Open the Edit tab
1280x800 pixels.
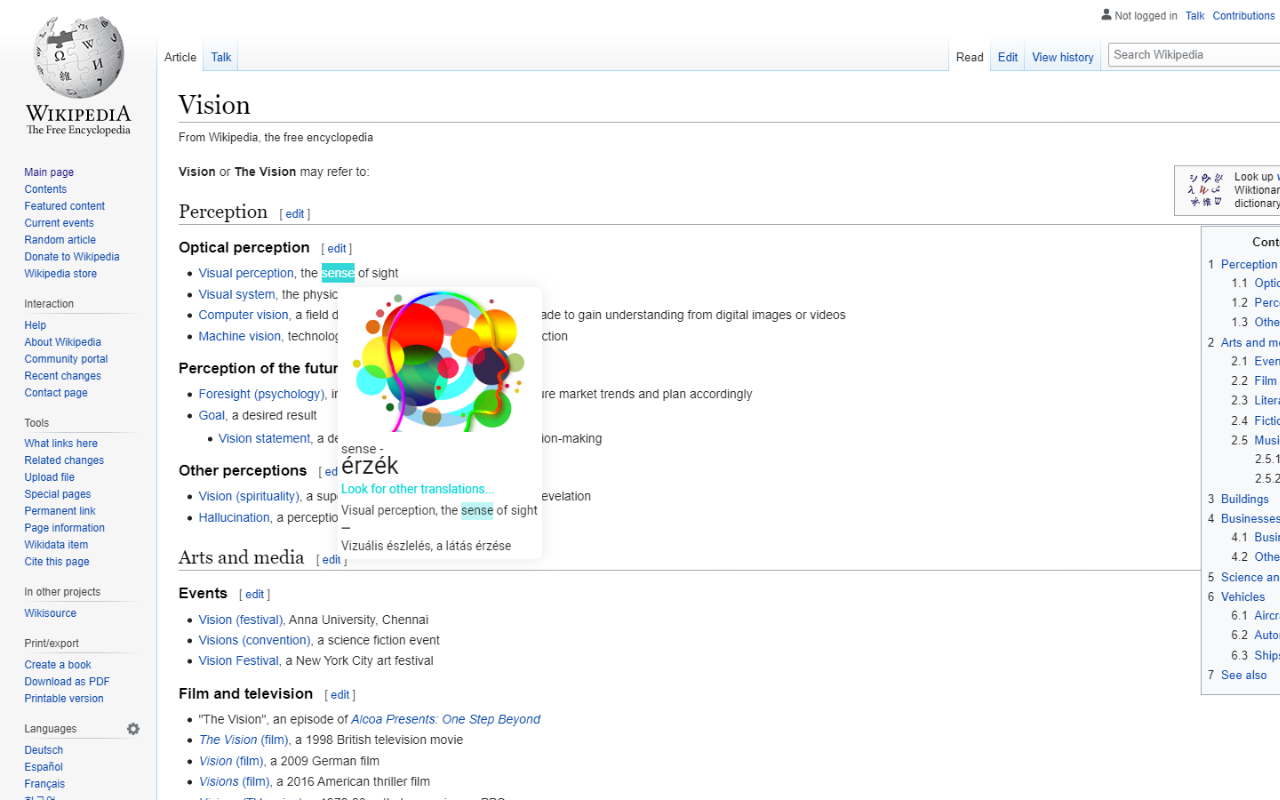[x=1007, y=57]
